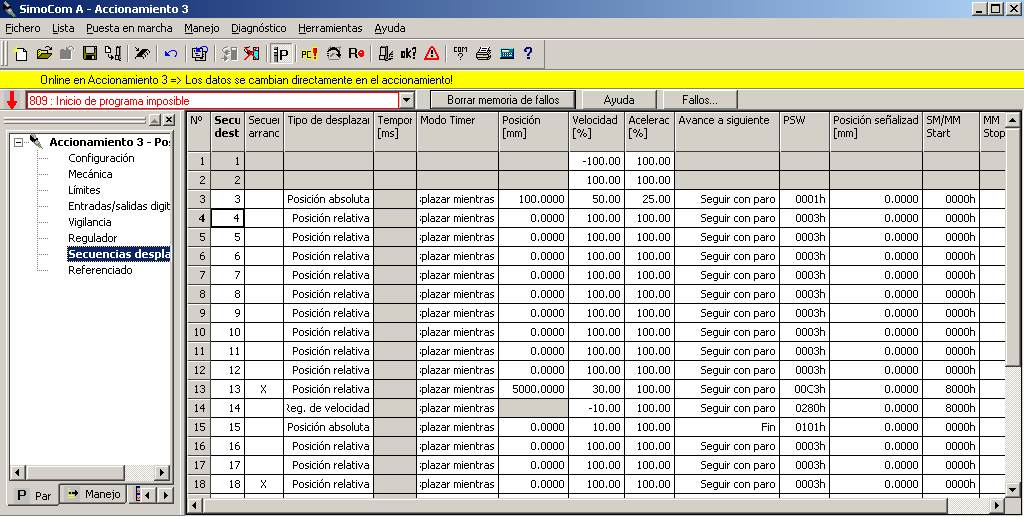Select Entradas/salidas digit in the tree

(x=119, y=206)
